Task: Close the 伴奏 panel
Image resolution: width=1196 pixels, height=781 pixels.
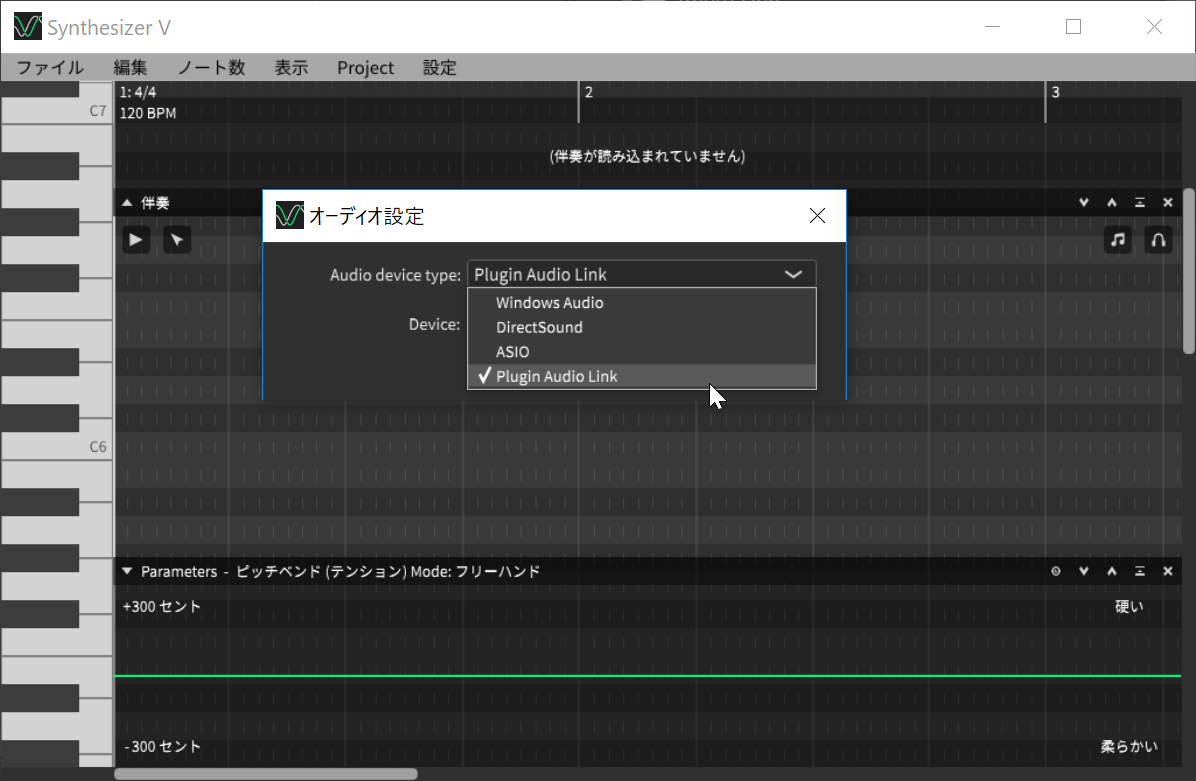Action: [x=1168, y=203]
